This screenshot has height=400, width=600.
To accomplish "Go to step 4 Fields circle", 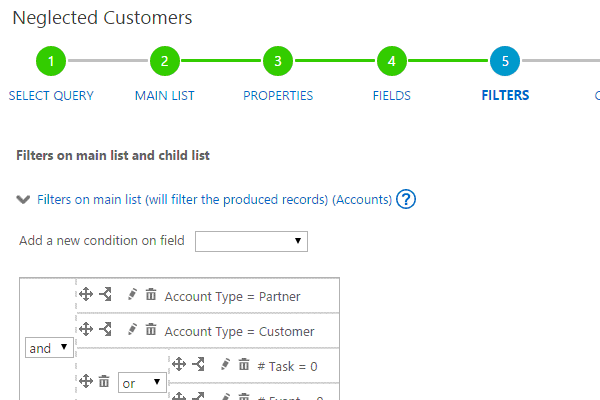I will [391, 61].
